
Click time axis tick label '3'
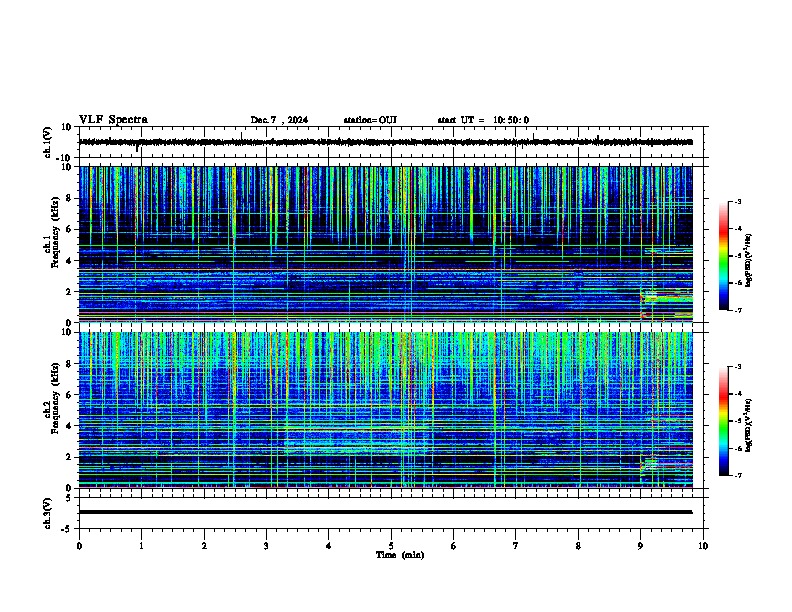click(266, 546)
